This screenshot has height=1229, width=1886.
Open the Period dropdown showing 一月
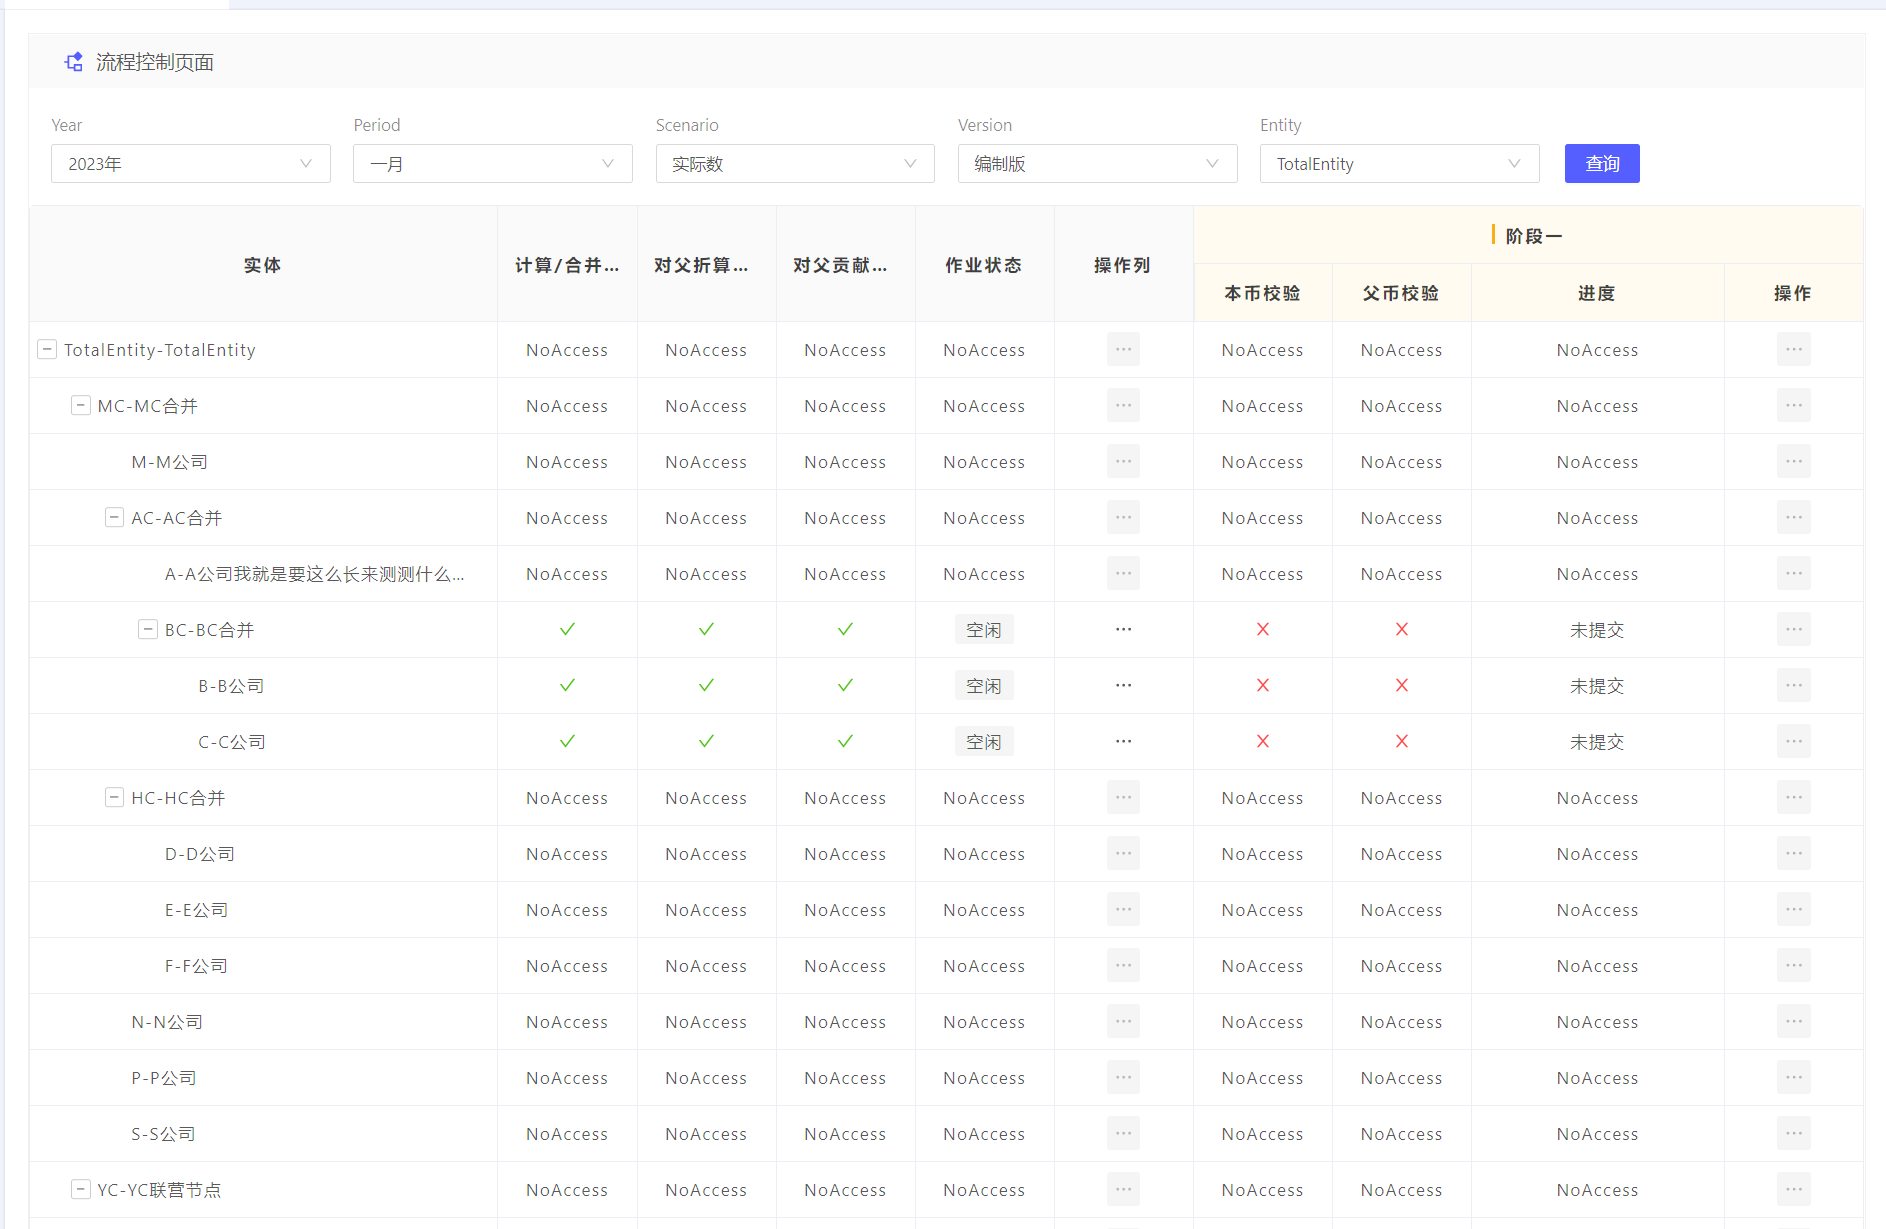coord(492,164)
